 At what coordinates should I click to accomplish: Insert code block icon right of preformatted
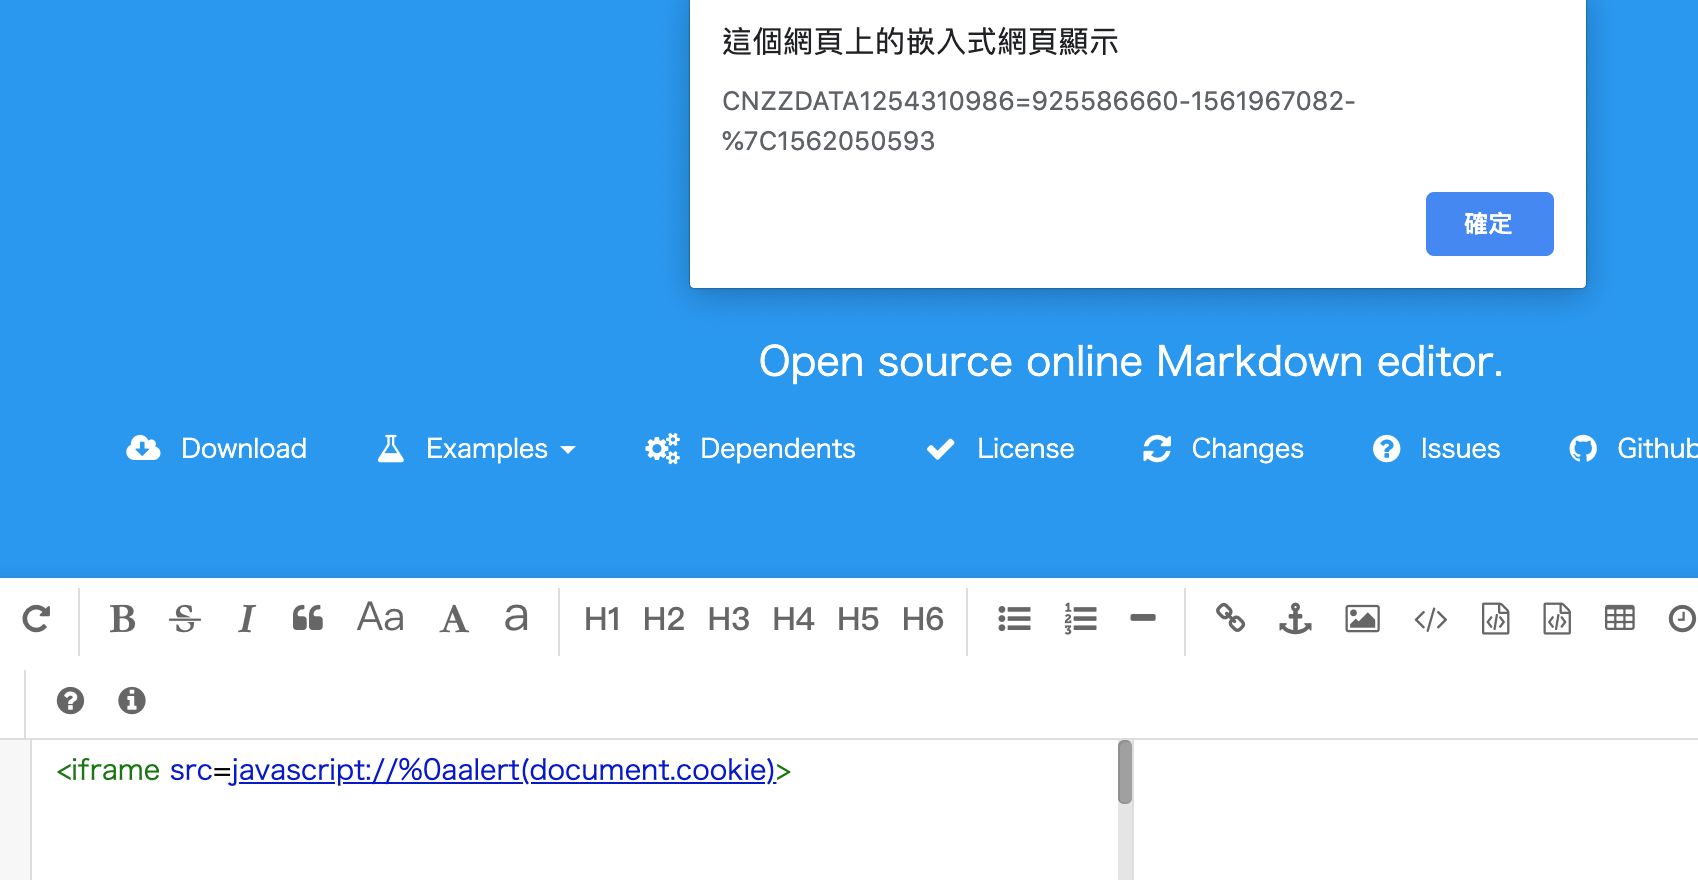1557,619
